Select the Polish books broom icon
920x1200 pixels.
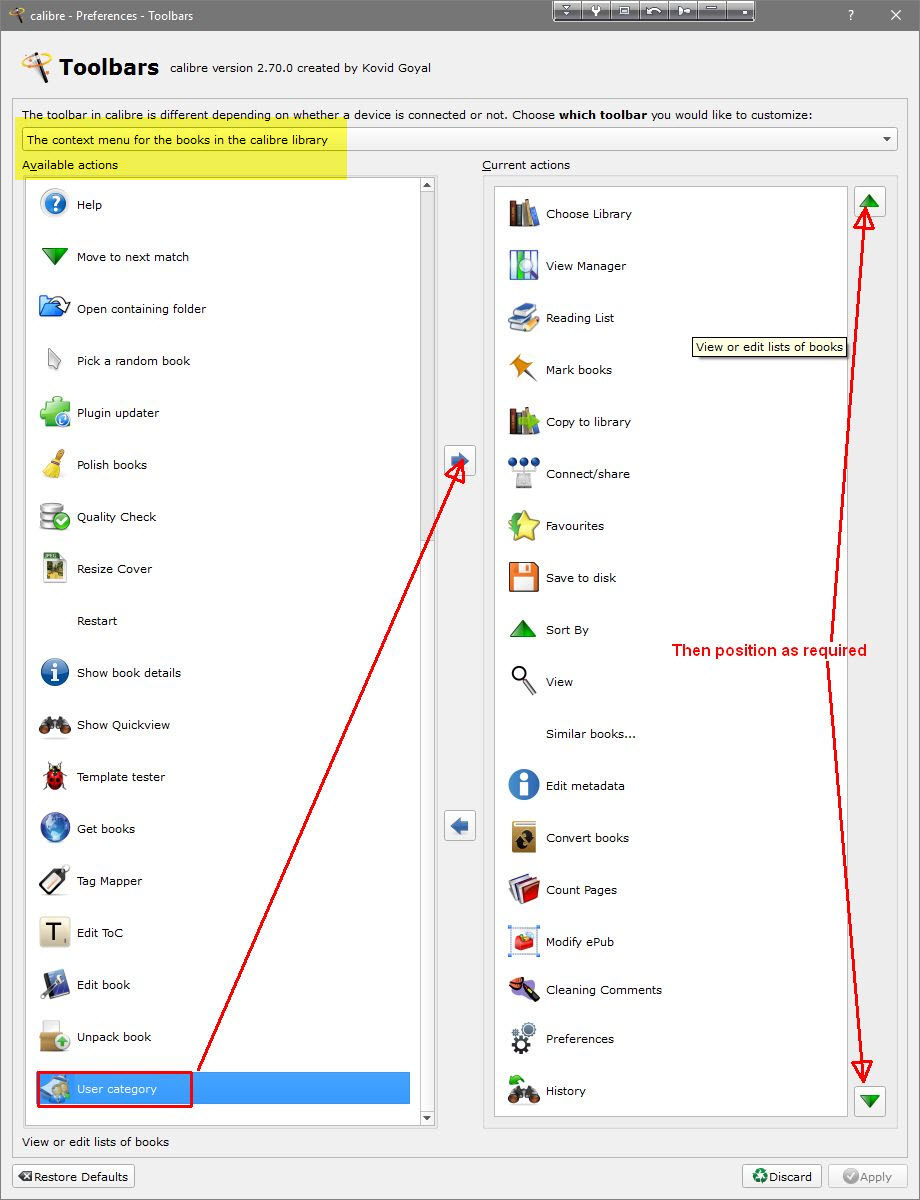coord(54,464)
